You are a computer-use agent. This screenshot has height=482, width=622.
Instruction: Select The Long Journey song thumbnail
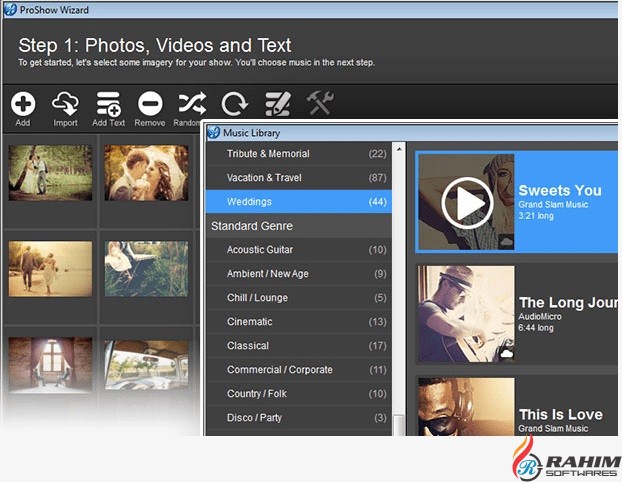tap(466, 313)
